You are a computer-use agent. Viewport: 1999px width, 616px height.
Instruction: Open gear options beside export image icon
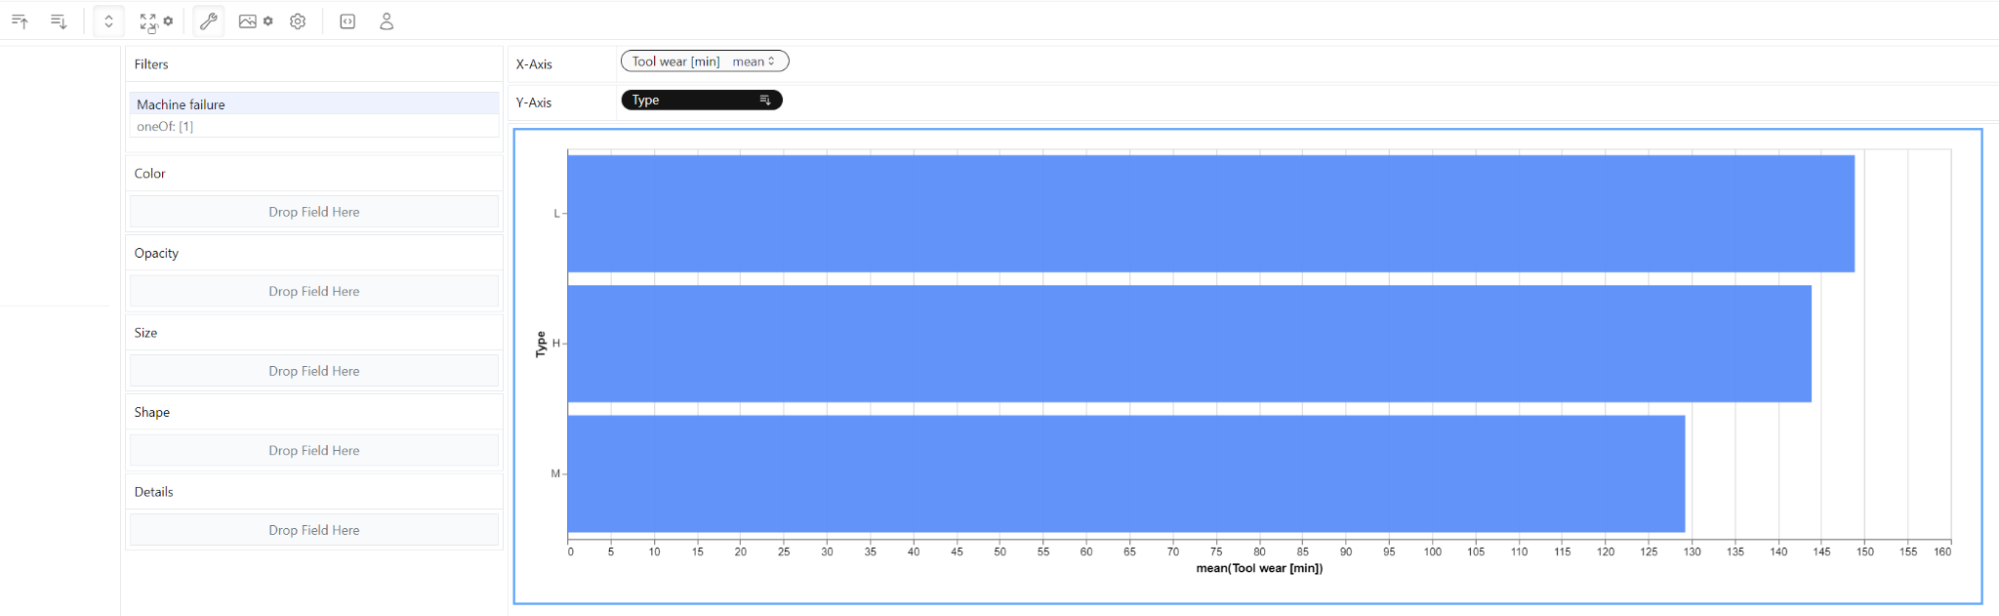268,21
